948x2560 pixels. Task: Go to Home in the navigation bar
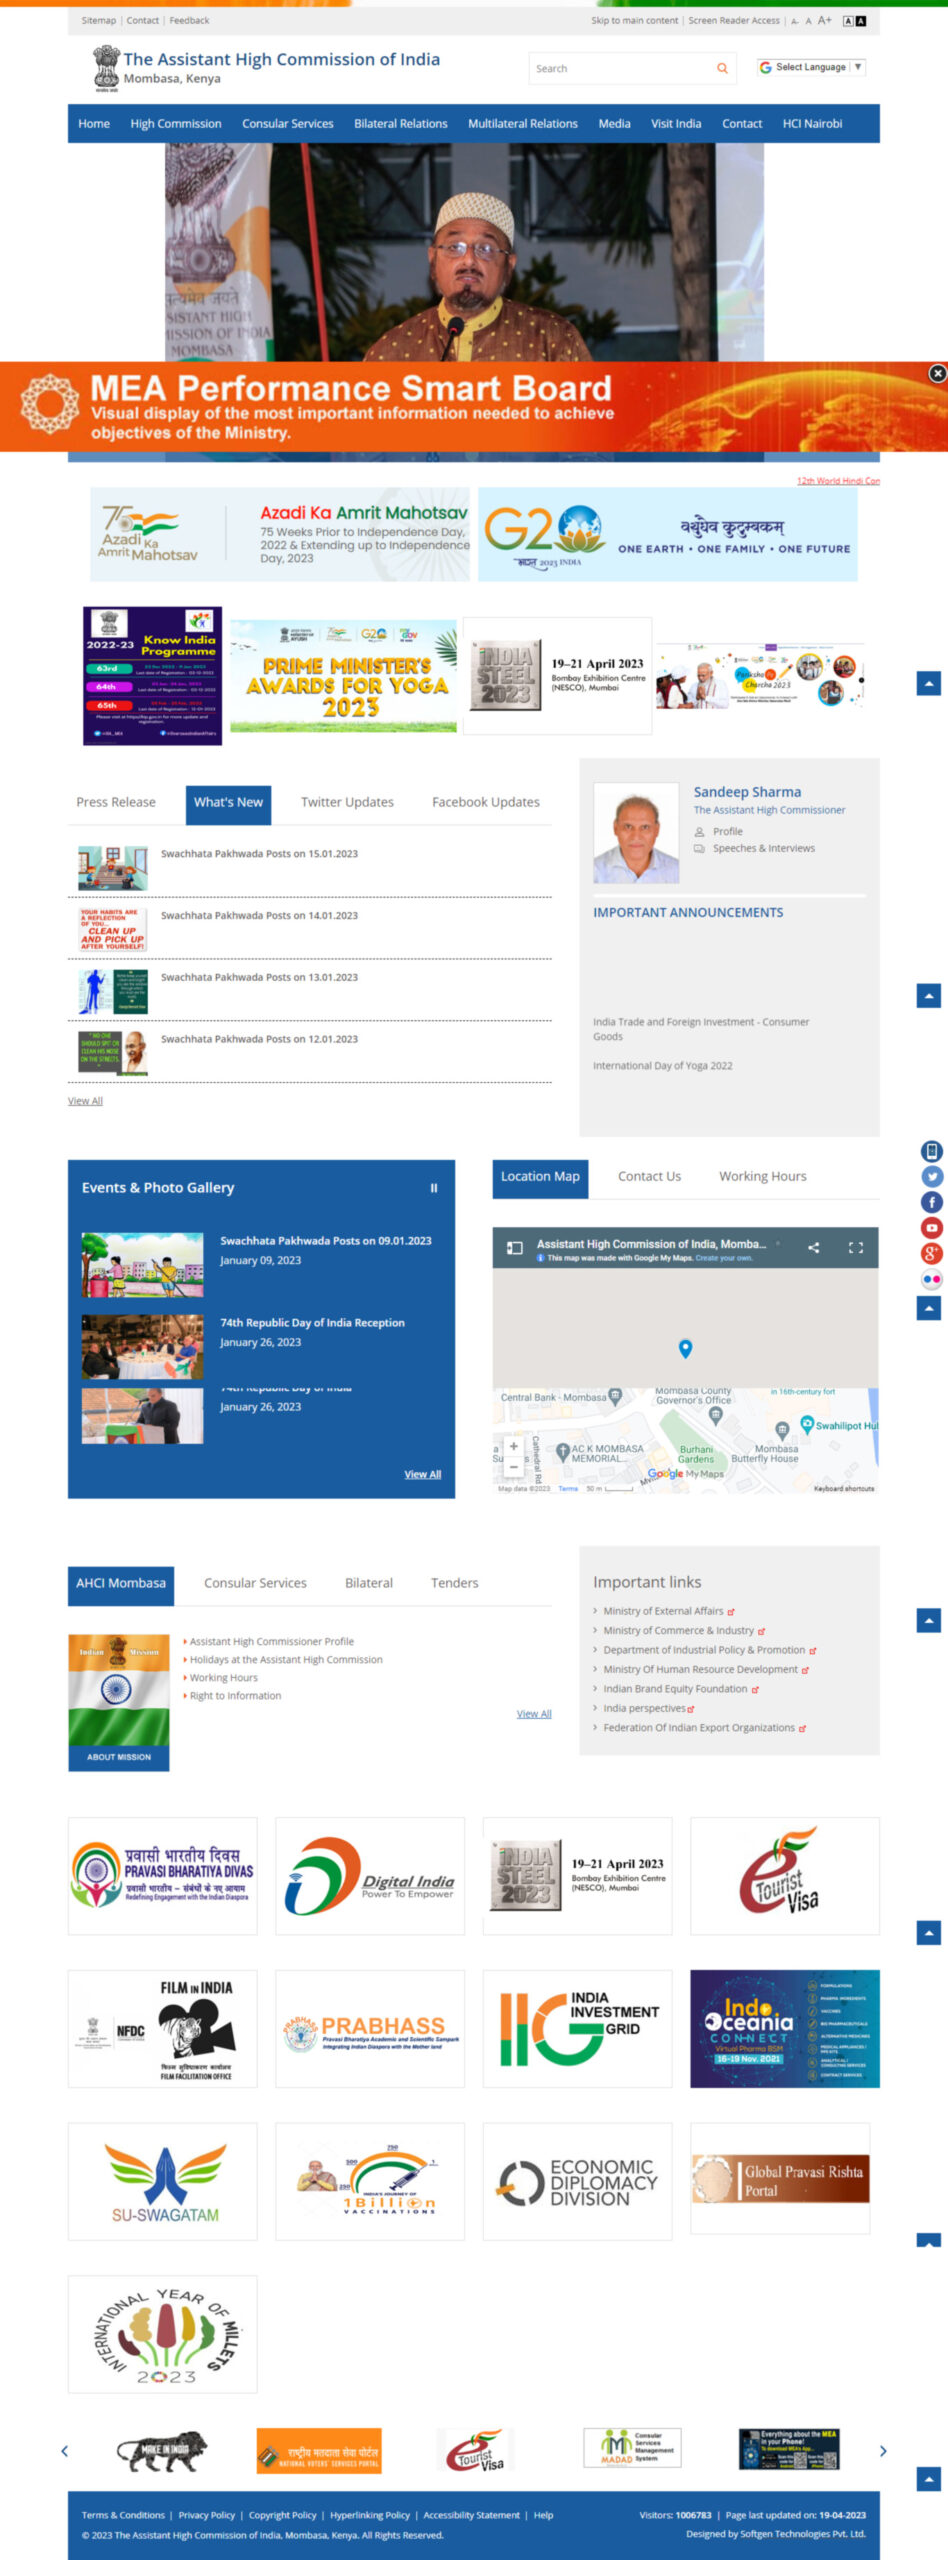pyautogui.click(x=94, y=124)
